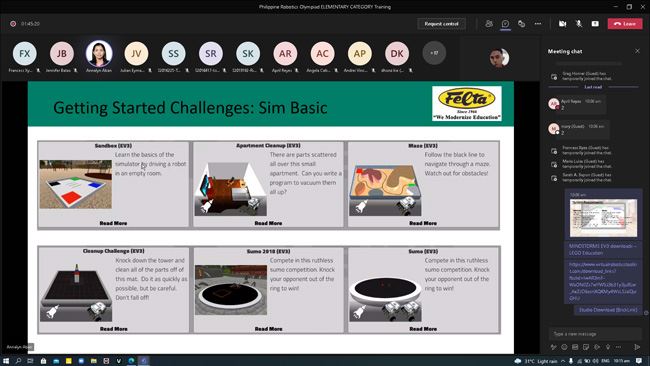The width and height of the screenshot is (650, 366).
Task: Open the emoji picker in chat
Action: (564, 347)
